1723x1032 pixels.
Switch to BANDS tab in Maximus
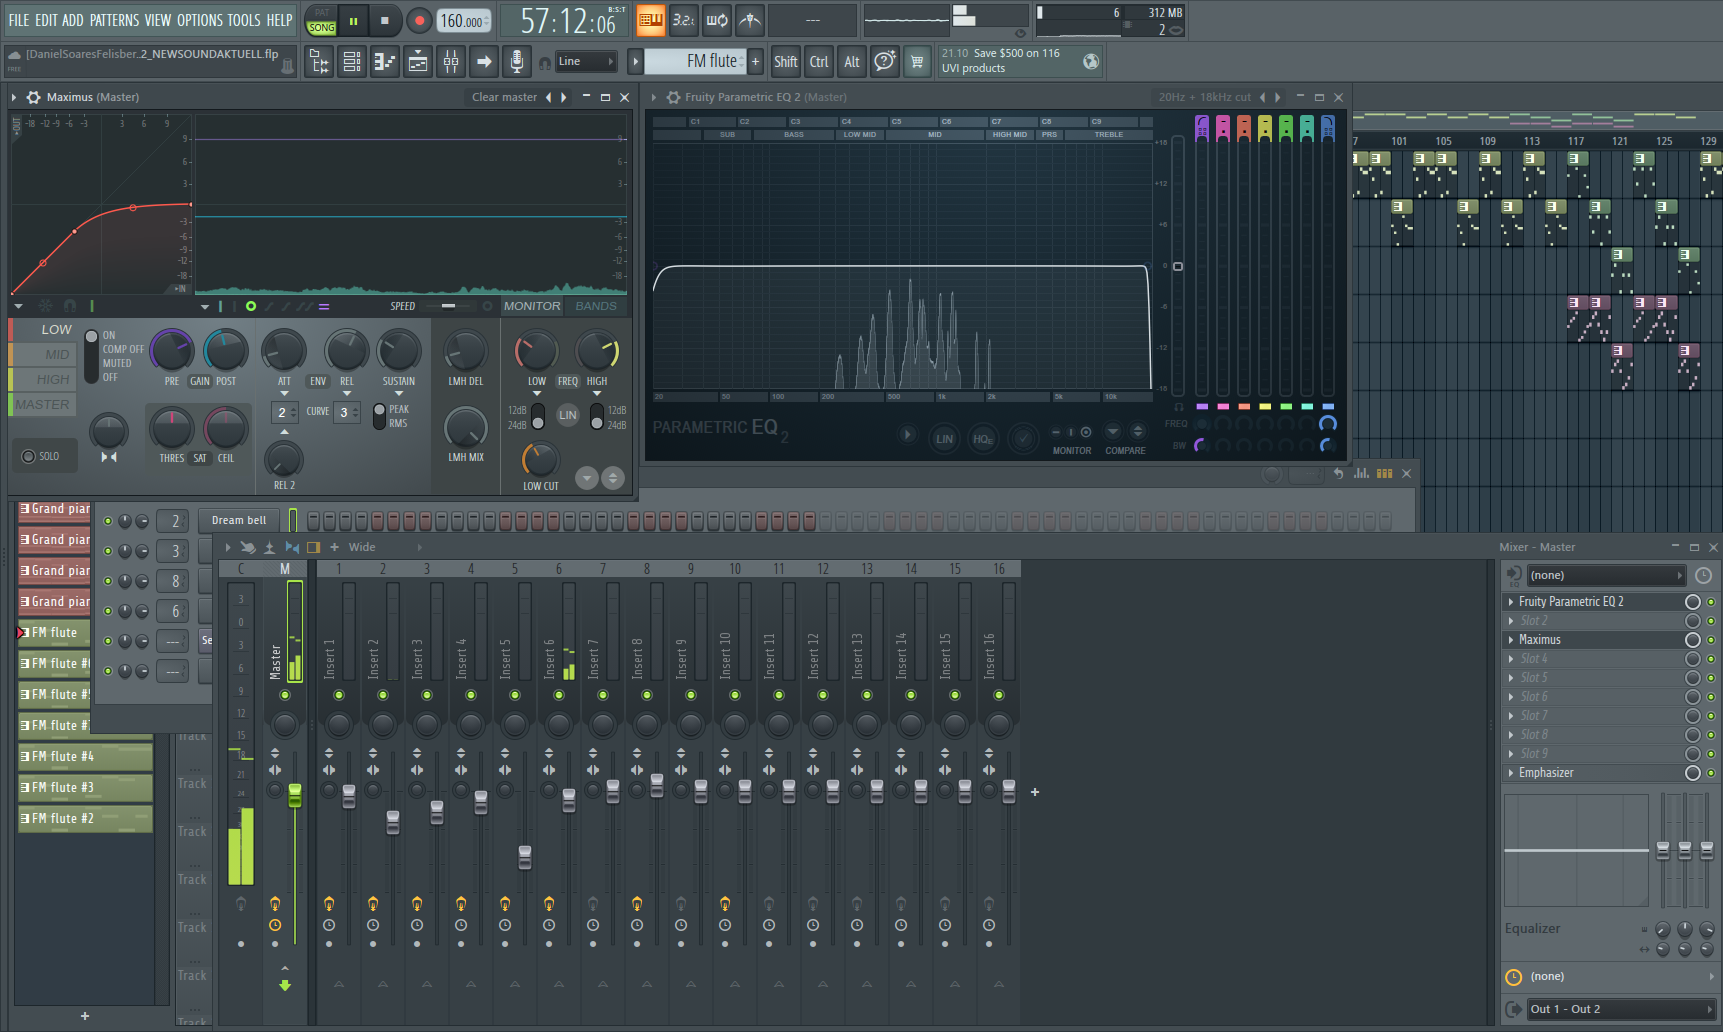pyautogui.click(x=596, y=306)
